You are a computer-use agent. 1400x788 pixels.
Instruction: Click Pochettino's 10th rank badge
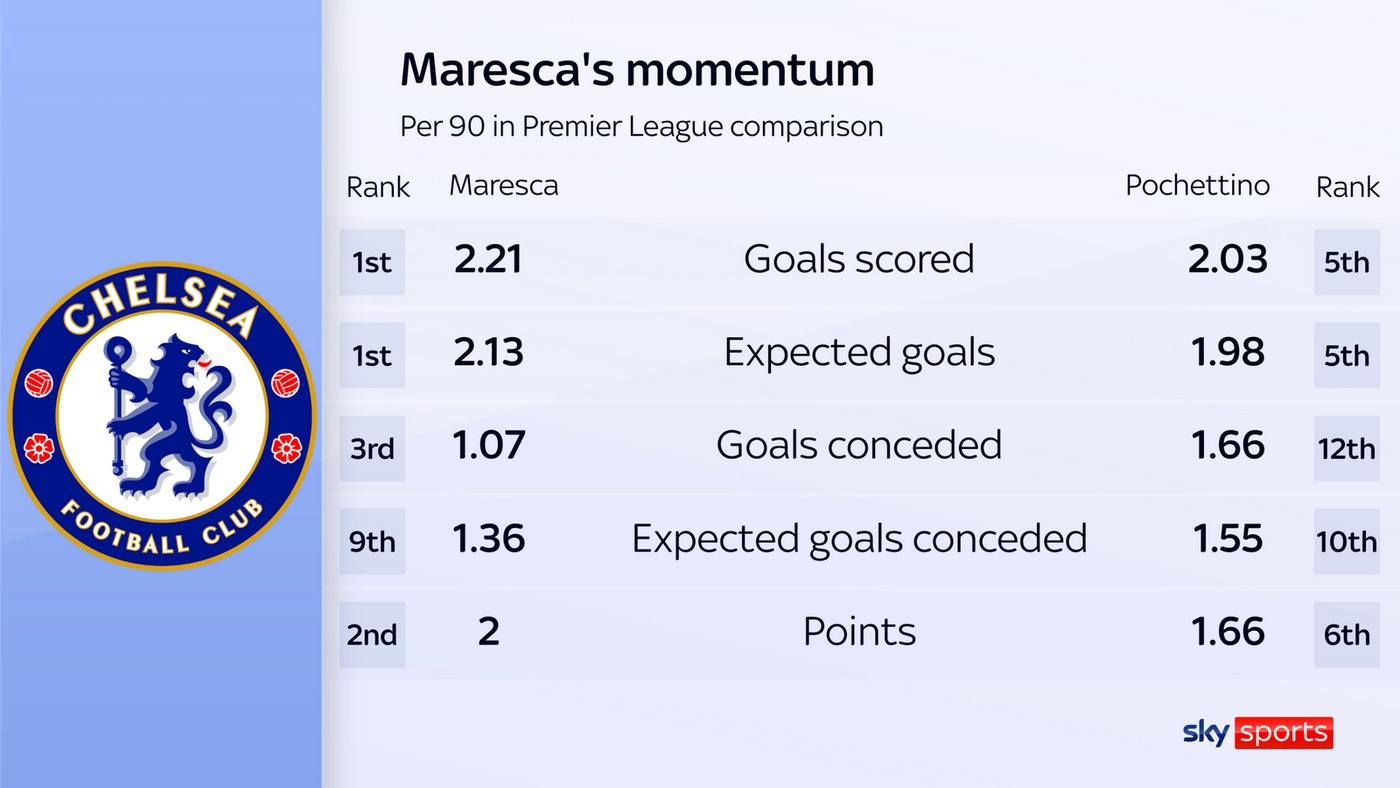1346,542
